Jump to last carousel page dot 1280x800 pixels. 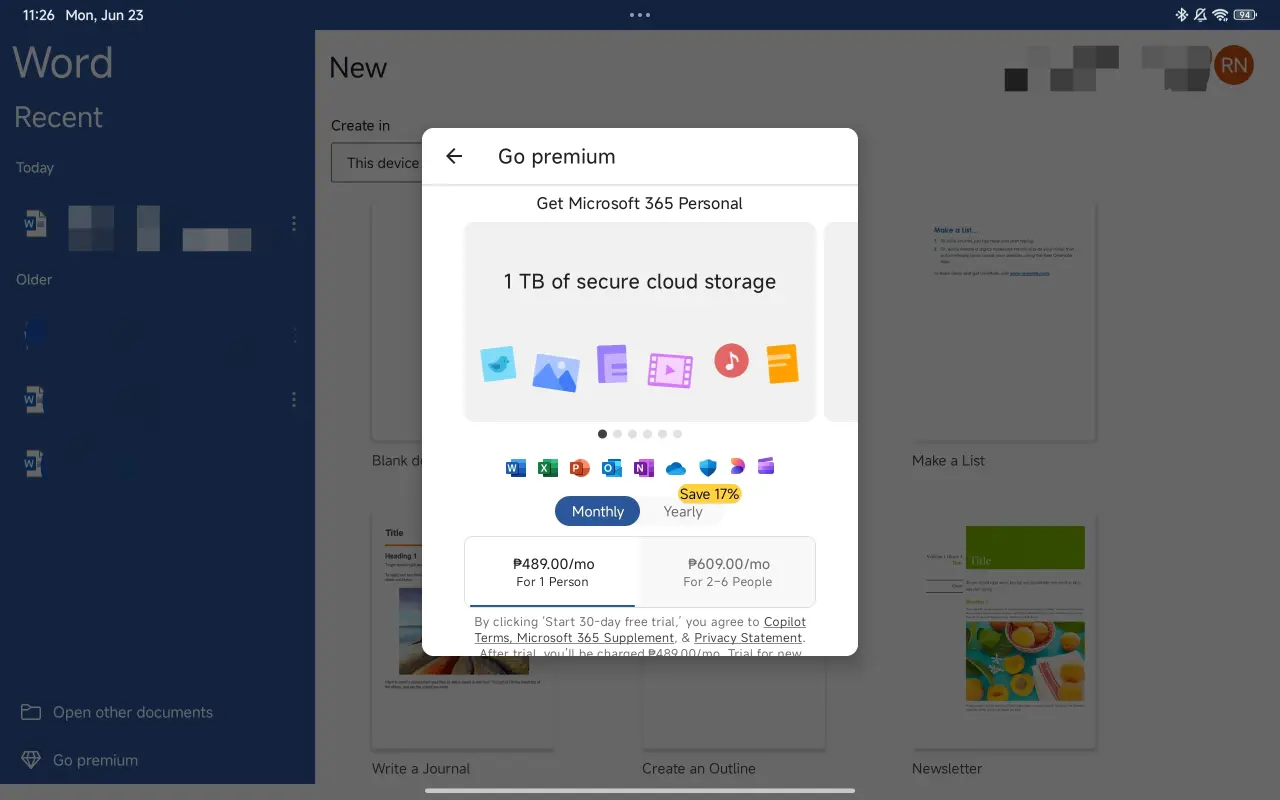(x=677, y=434)
